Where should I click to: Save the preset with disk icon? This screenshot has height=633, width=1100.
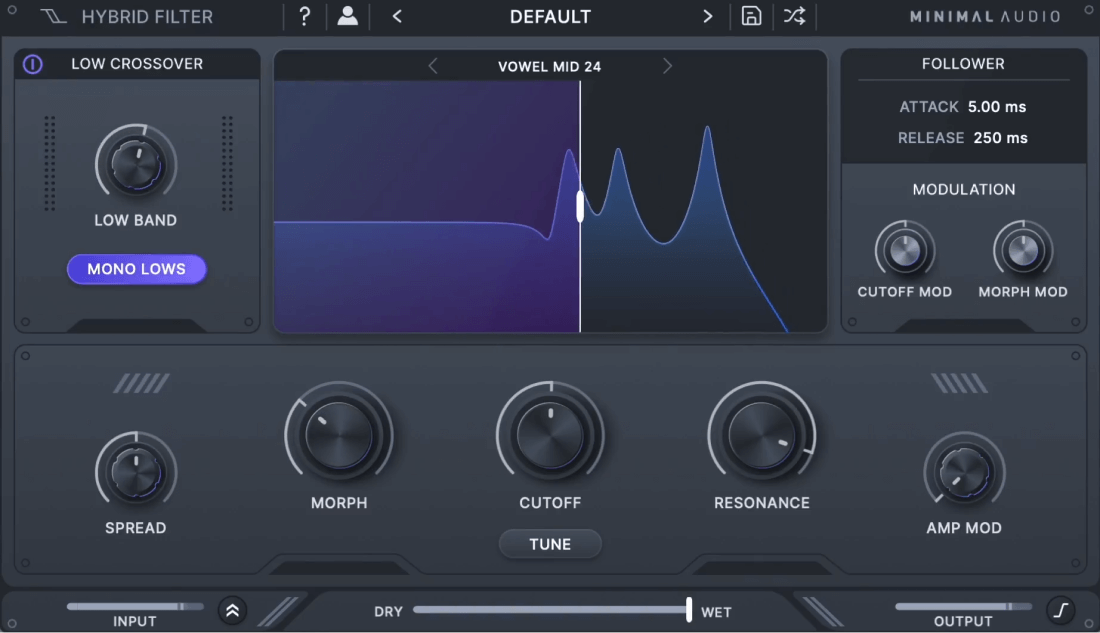point(751,16)
